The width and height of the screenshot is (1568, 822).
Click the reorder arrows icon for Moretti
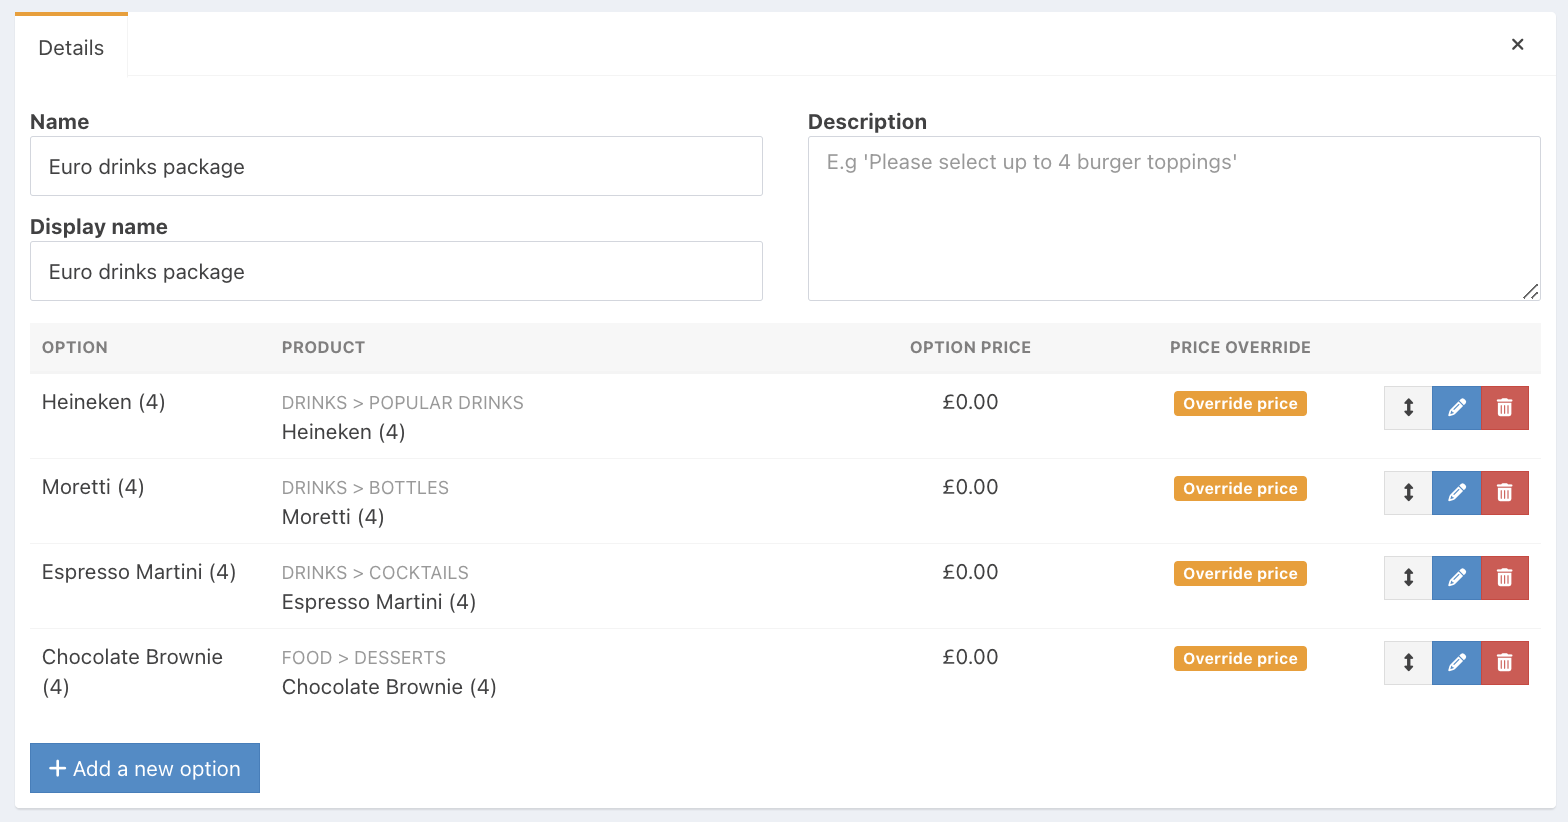(1408, 493)
